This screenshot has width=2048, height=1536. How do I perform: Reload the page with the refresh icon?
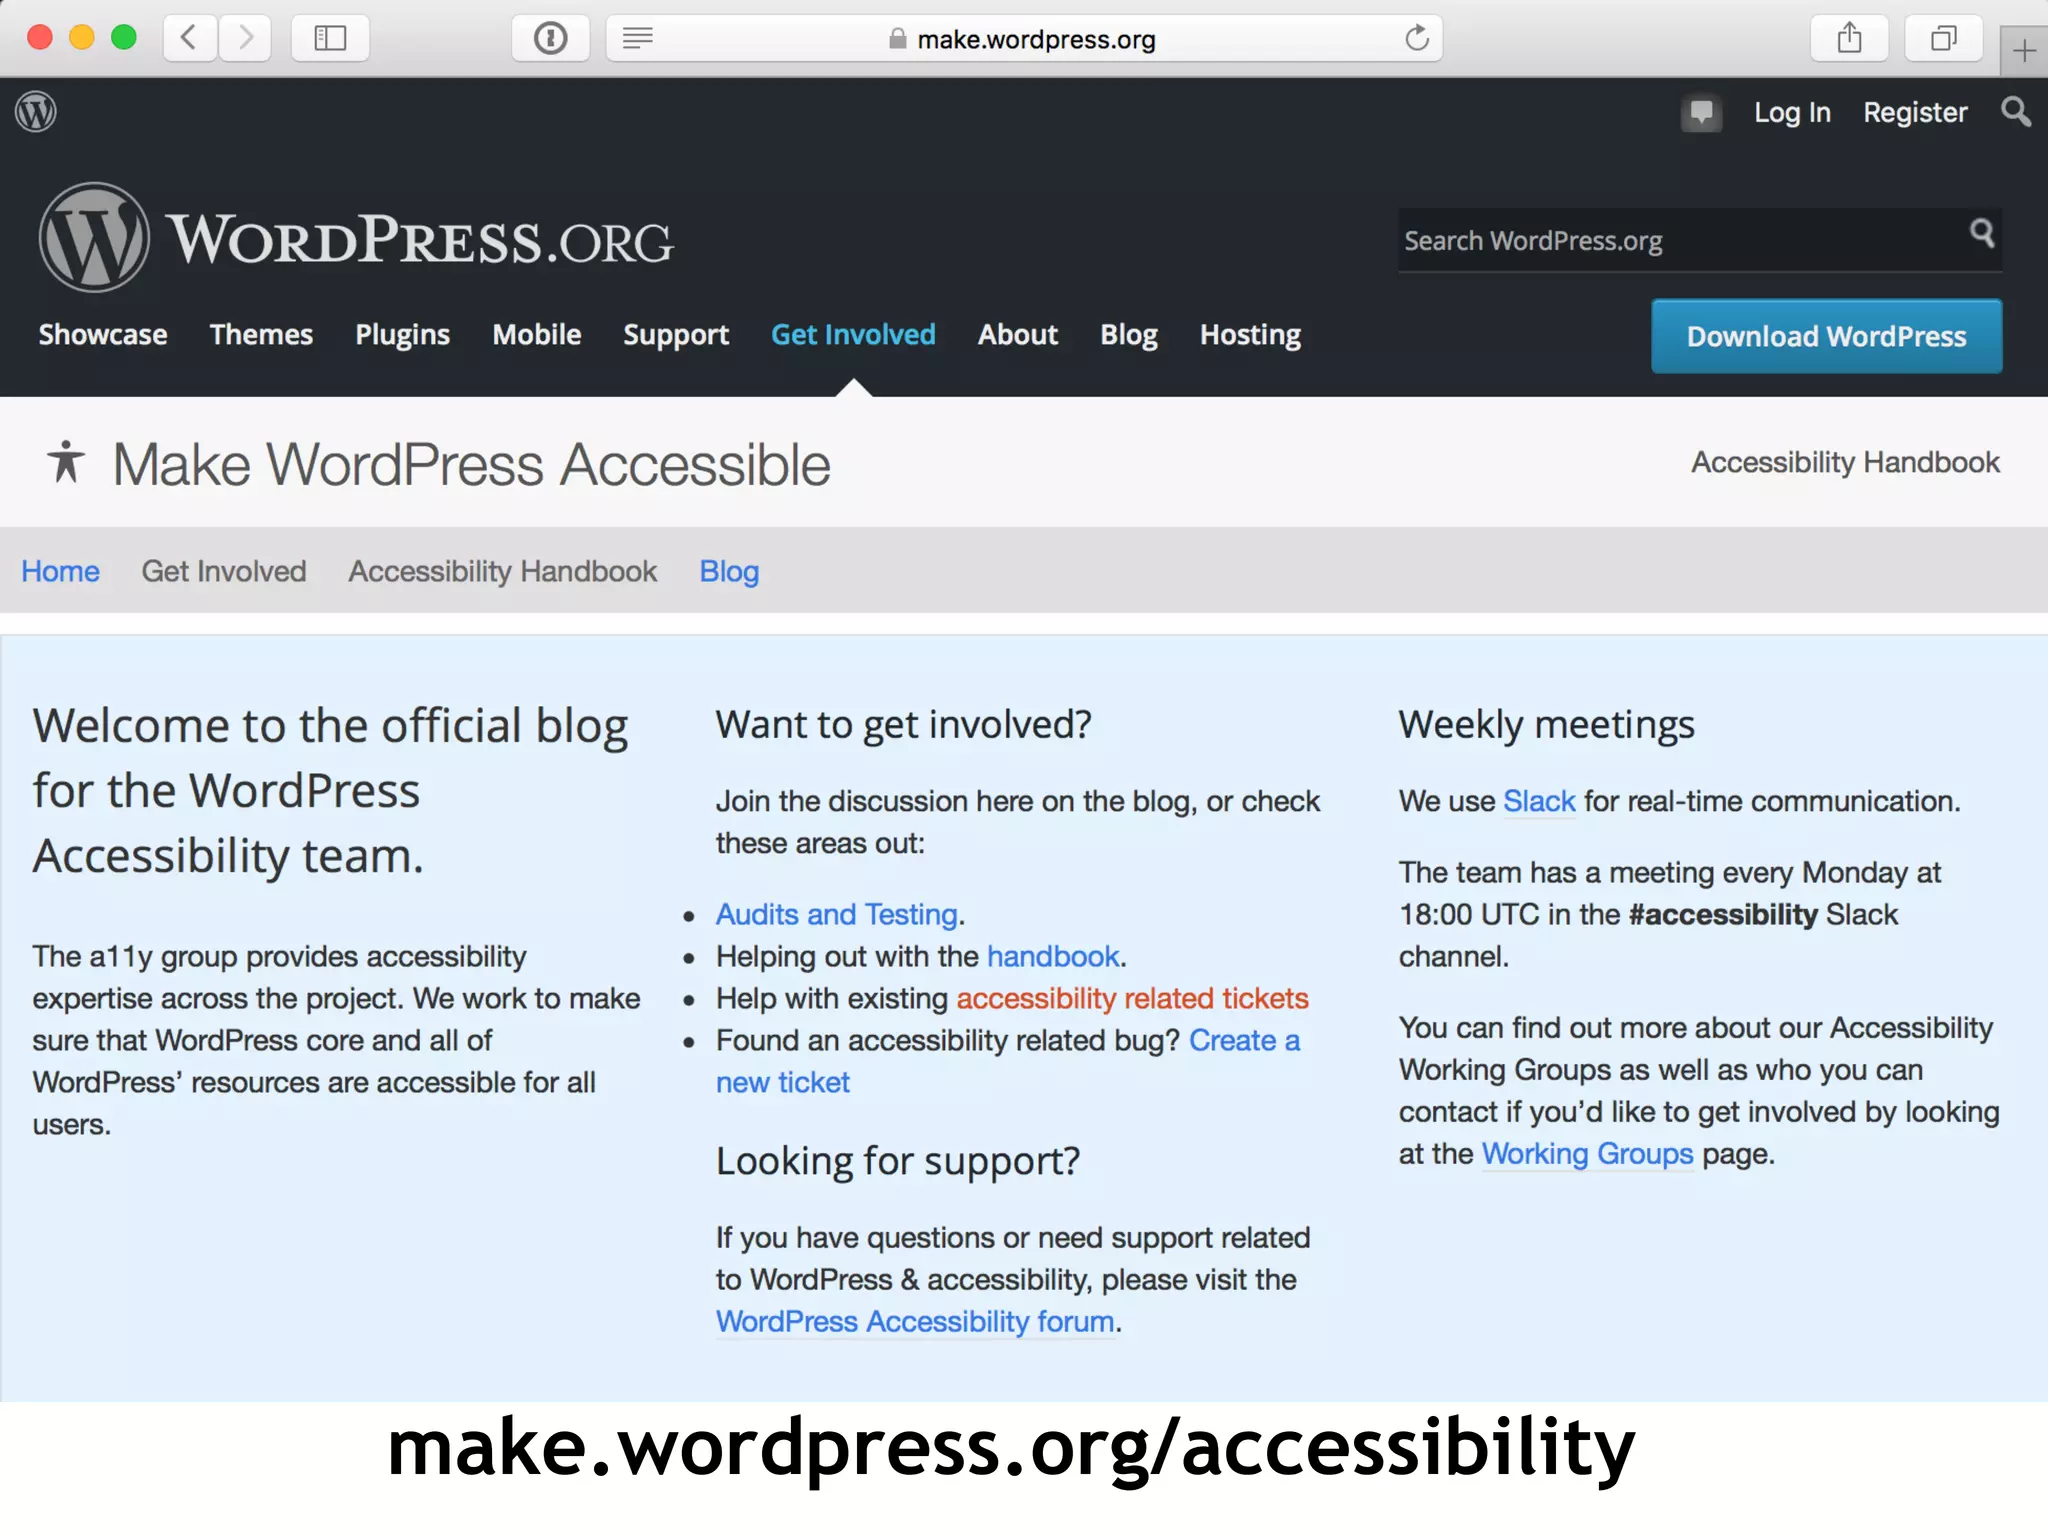tap(1416, 39)
